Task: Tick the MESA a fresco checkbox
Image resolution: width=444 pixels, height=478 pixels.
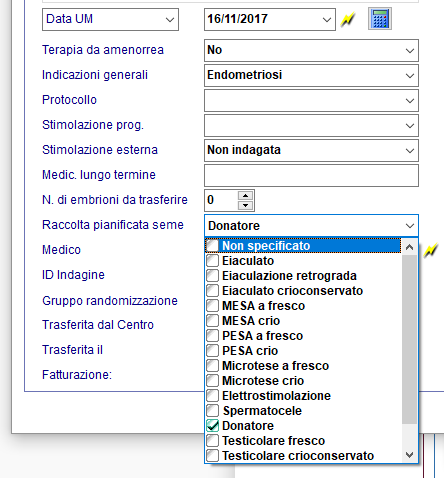Action: [212, 306]
